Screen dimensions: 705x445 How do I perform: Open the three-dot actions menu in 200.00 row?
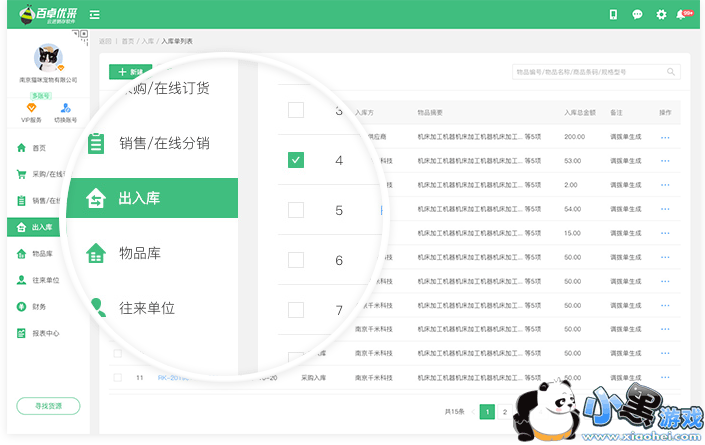665,136
